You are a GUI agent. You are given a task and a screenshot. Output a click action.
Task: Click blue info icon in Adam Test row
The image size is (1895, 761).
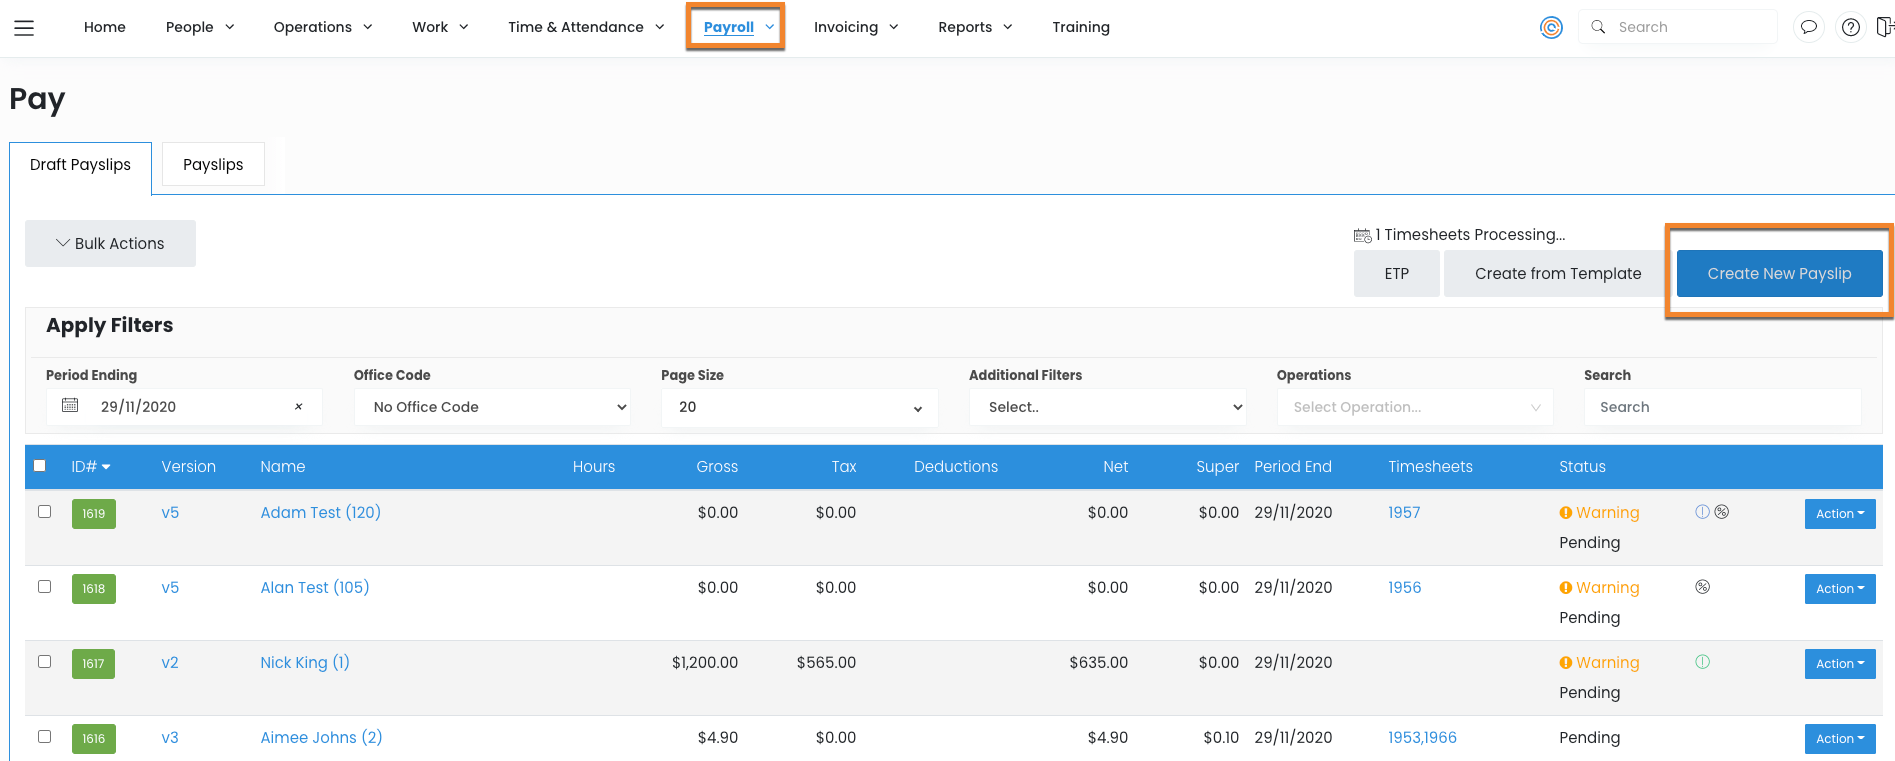tap(1702, 512)
